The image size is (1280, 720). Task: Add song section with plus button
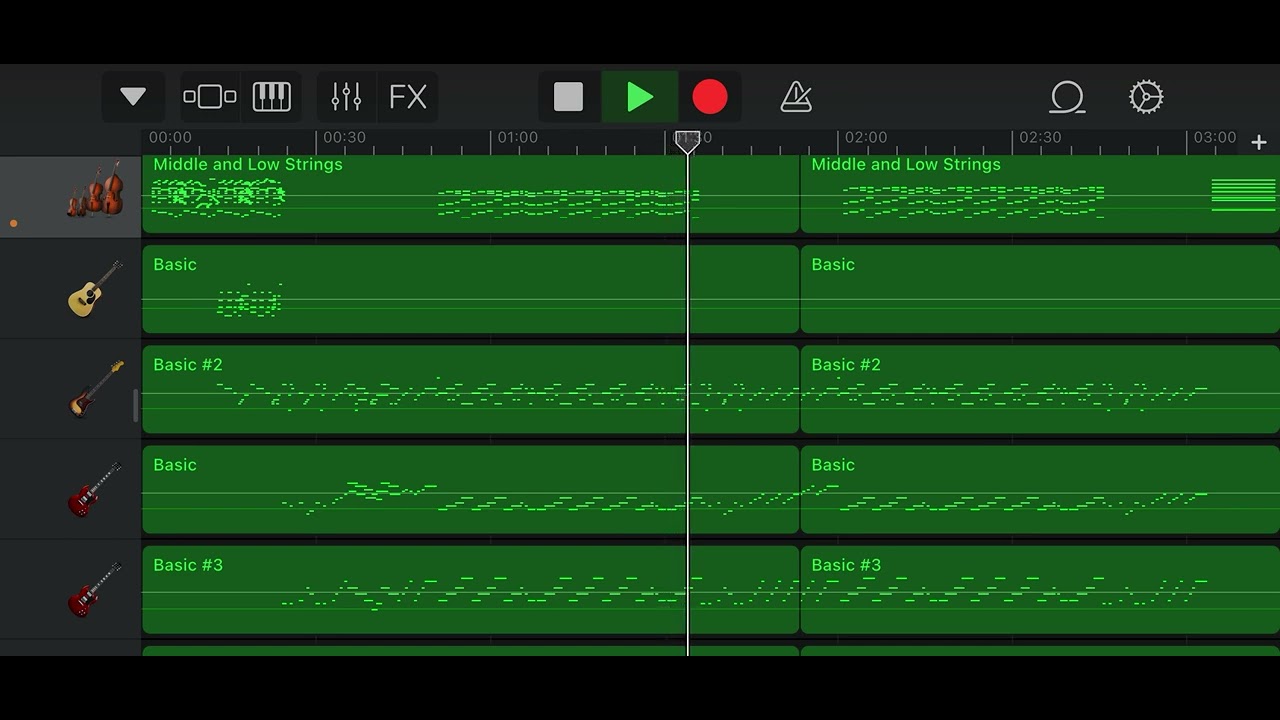1259,142
